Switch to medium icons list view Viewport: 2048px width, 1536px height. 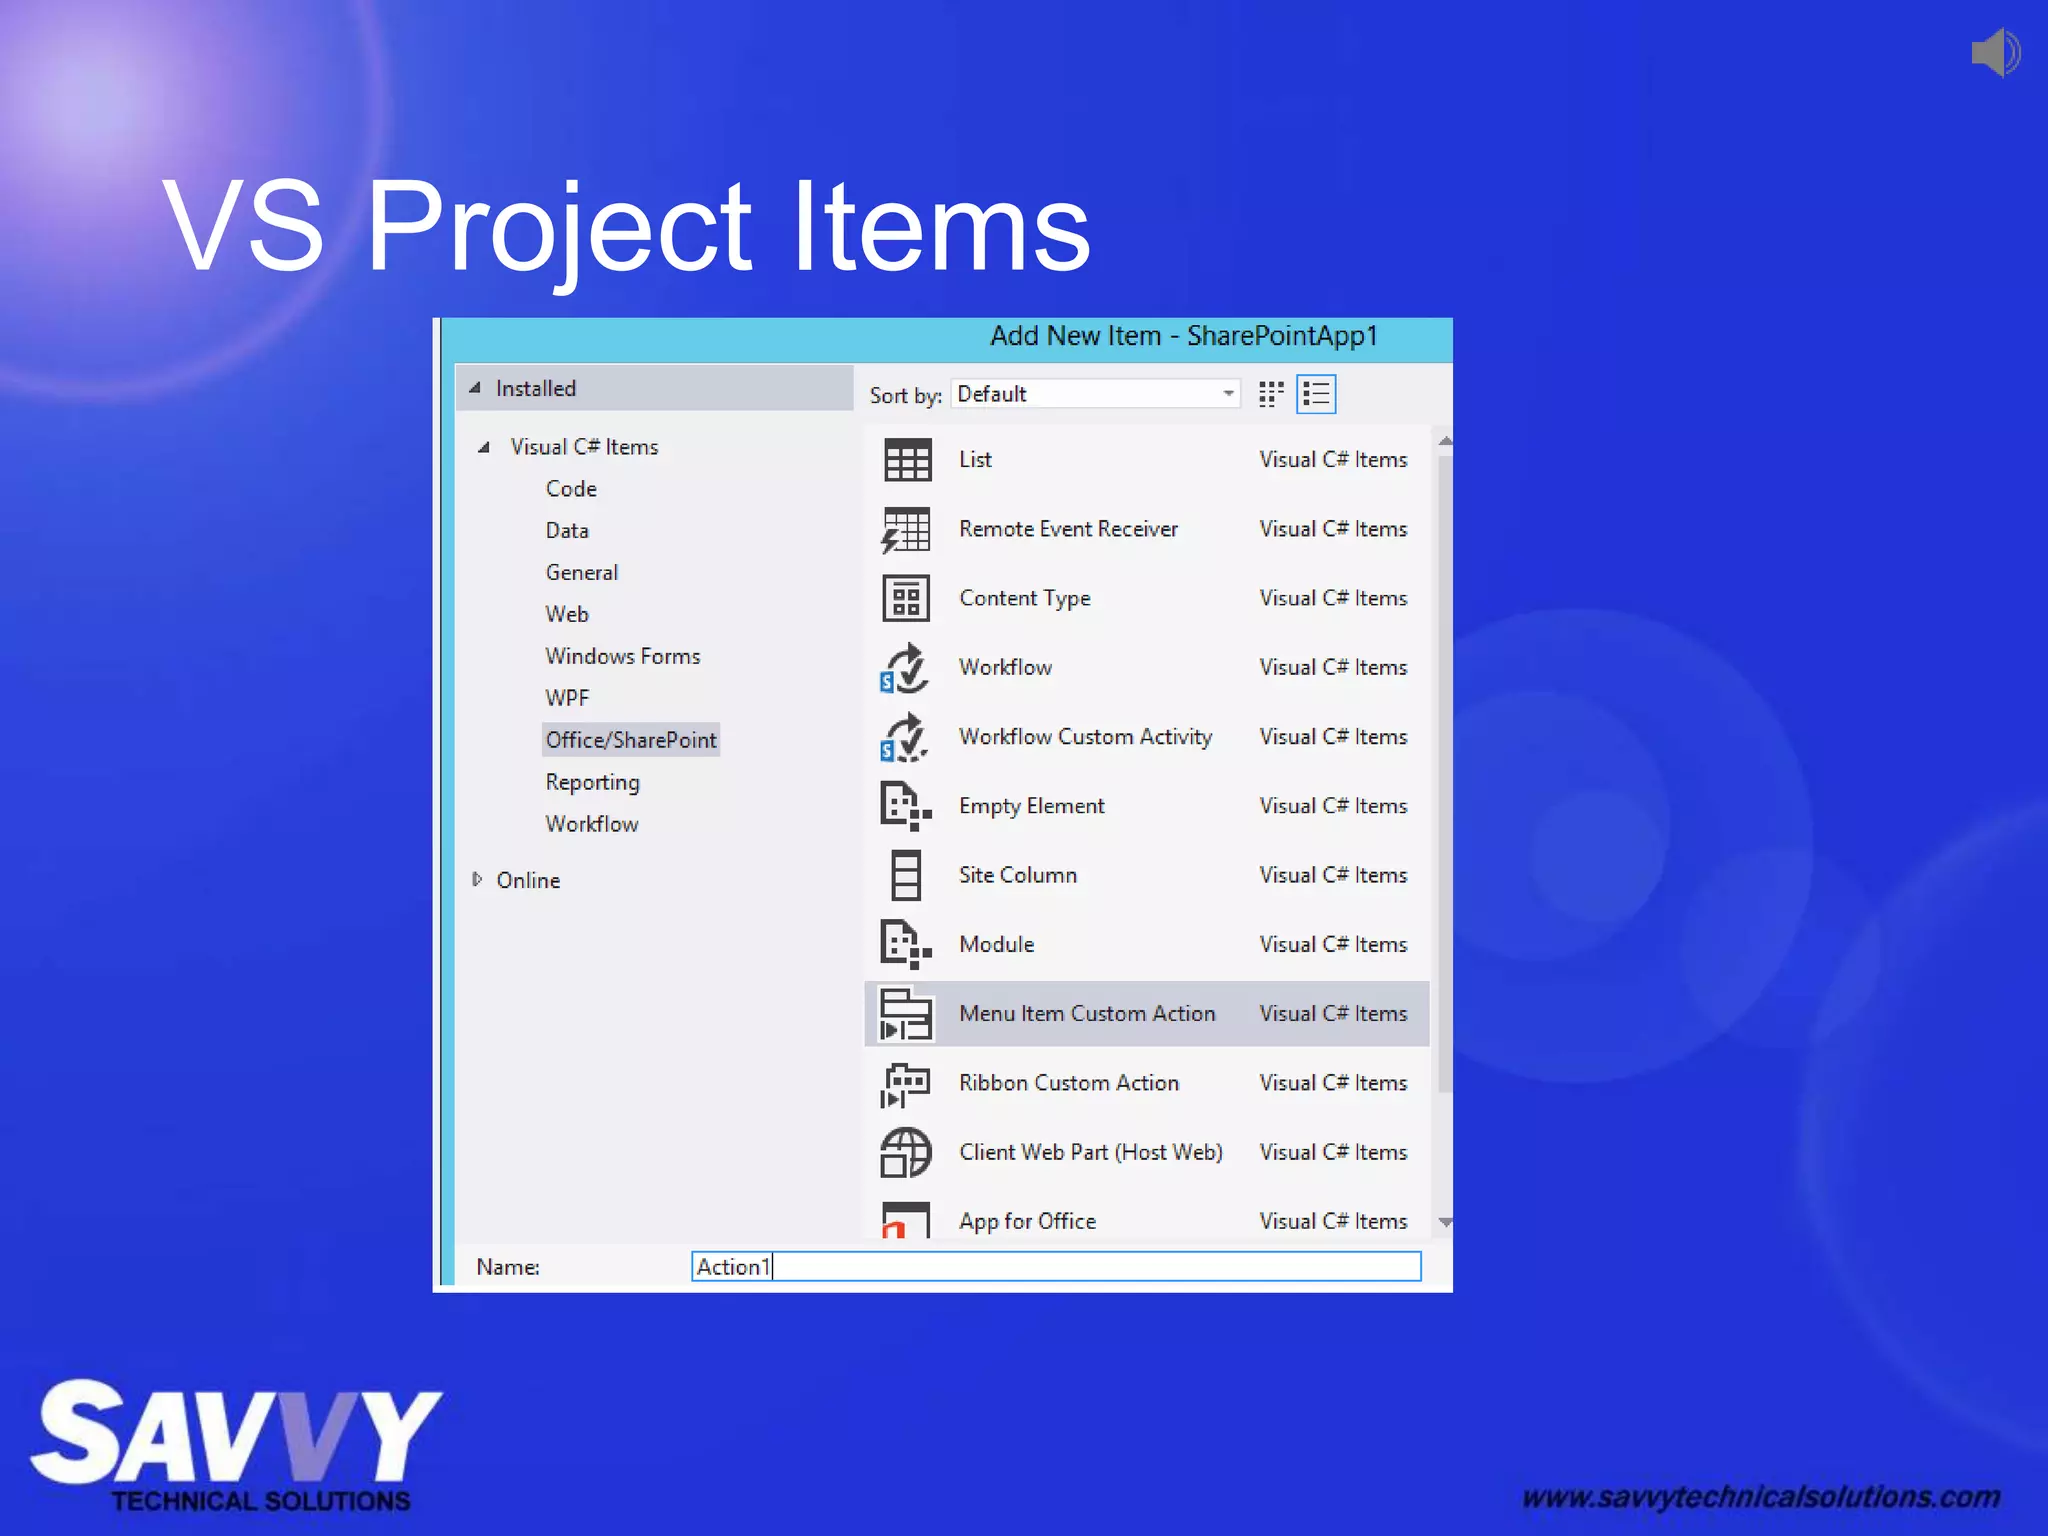pyautogui.click(x=1316, y=394)
